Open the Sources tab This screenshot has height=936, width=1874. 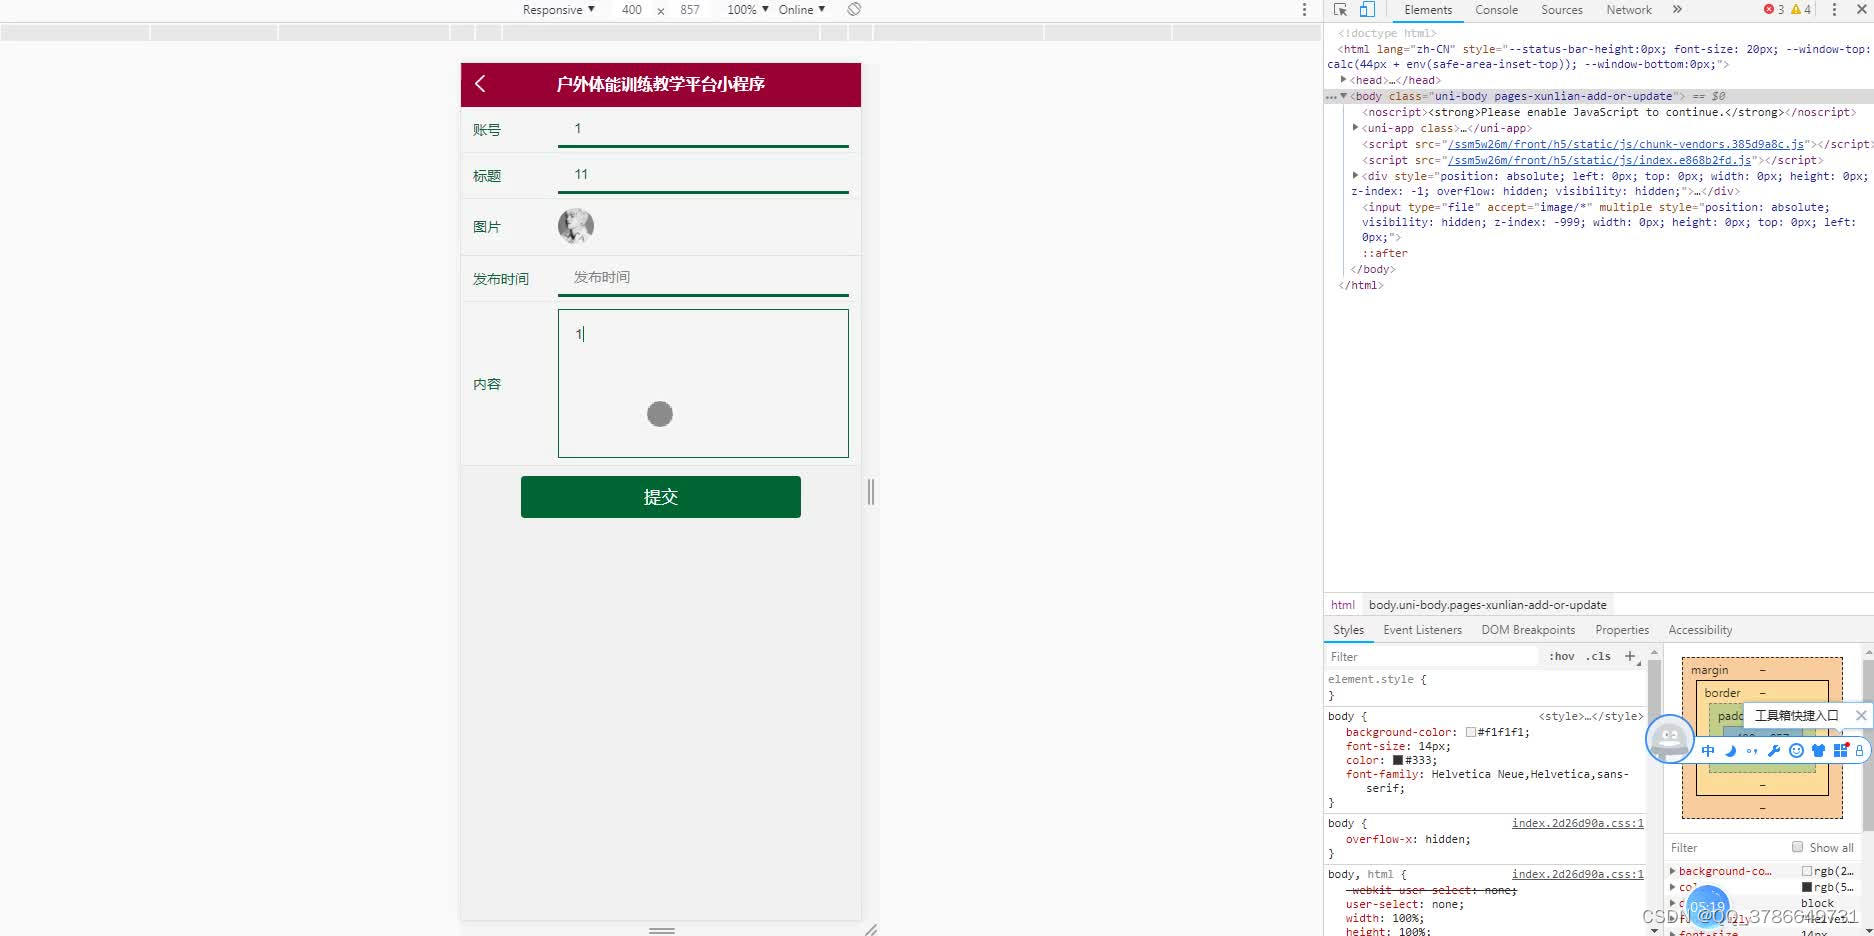point(1561,9)
